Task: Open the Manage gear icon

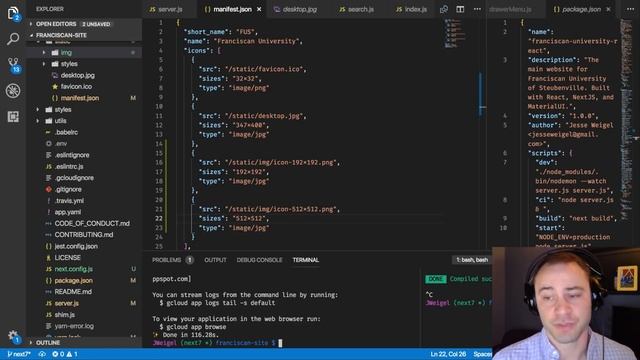Action: click(x=13, y=336)
